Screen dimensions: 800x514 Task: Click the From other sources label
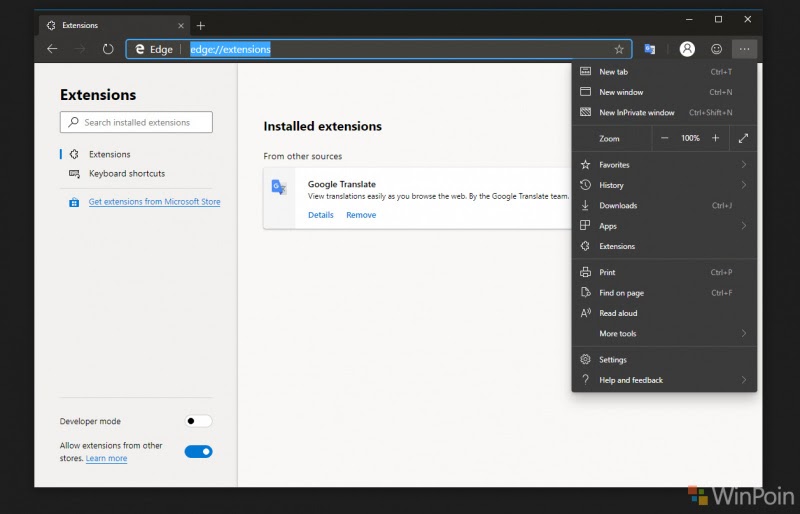[x=303, y=156]
